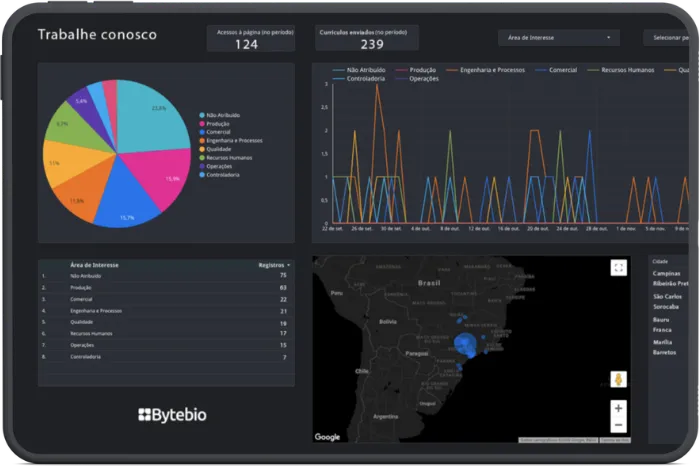700x466 pixels.
Task: Click the 11,8% orange pie slice
Action: click(83, 193)
